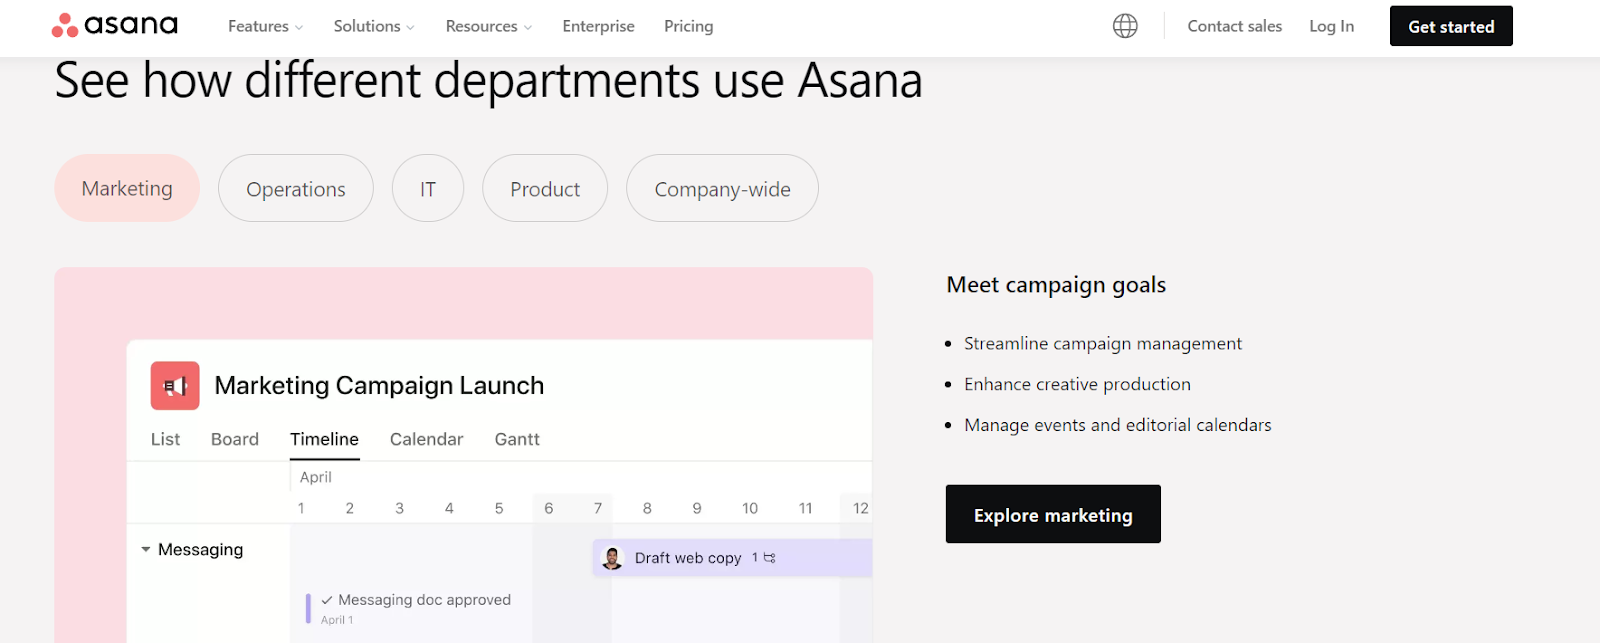Switch to the Board view tab
This screenshot has width=1600, height=643.
(x=235, y=439)
